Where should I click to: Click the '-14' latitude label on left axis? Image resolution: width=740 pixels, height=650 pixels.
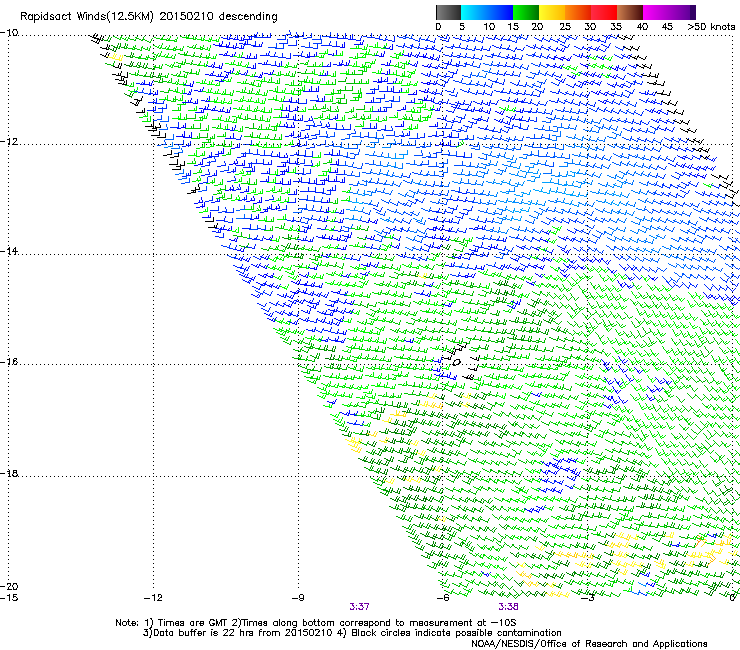[9, 251]
